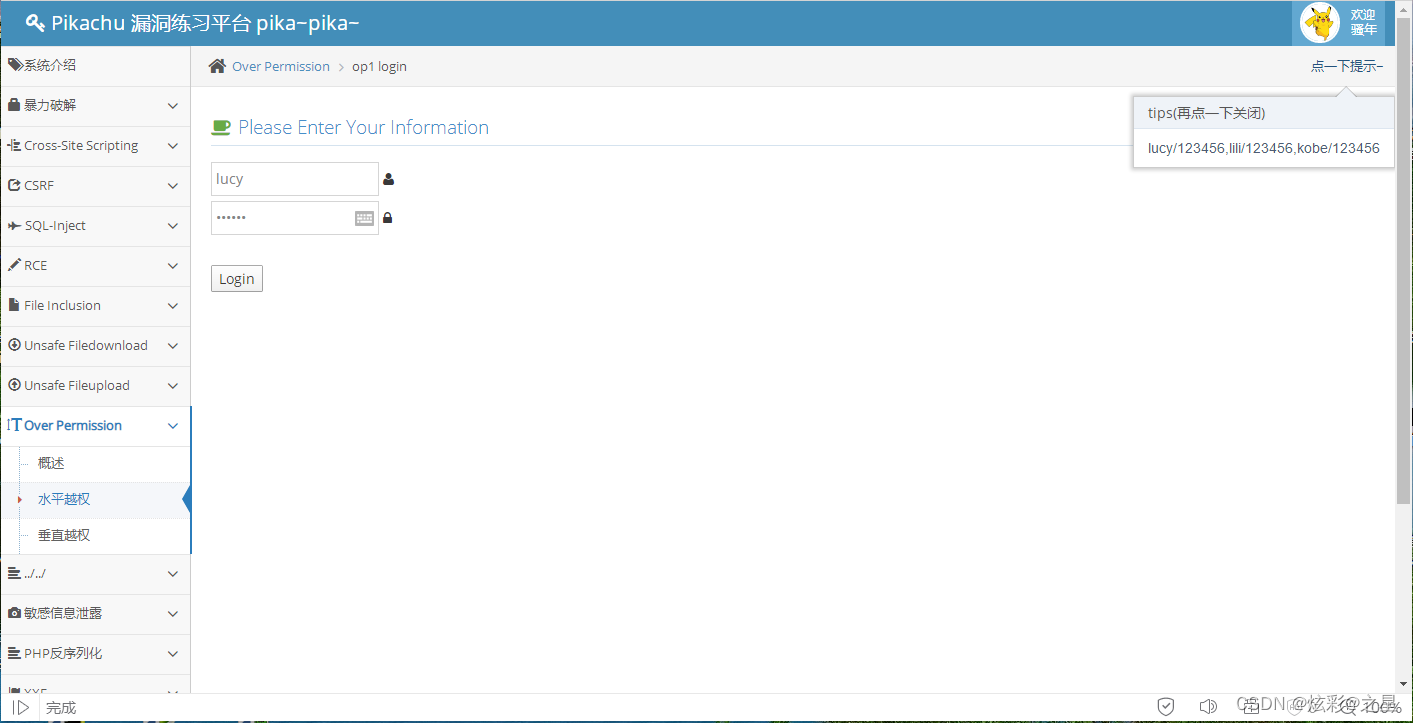Click the tips(再点一下关闭) popup header
The image size is (1413, 723).
pos(1264,113)
